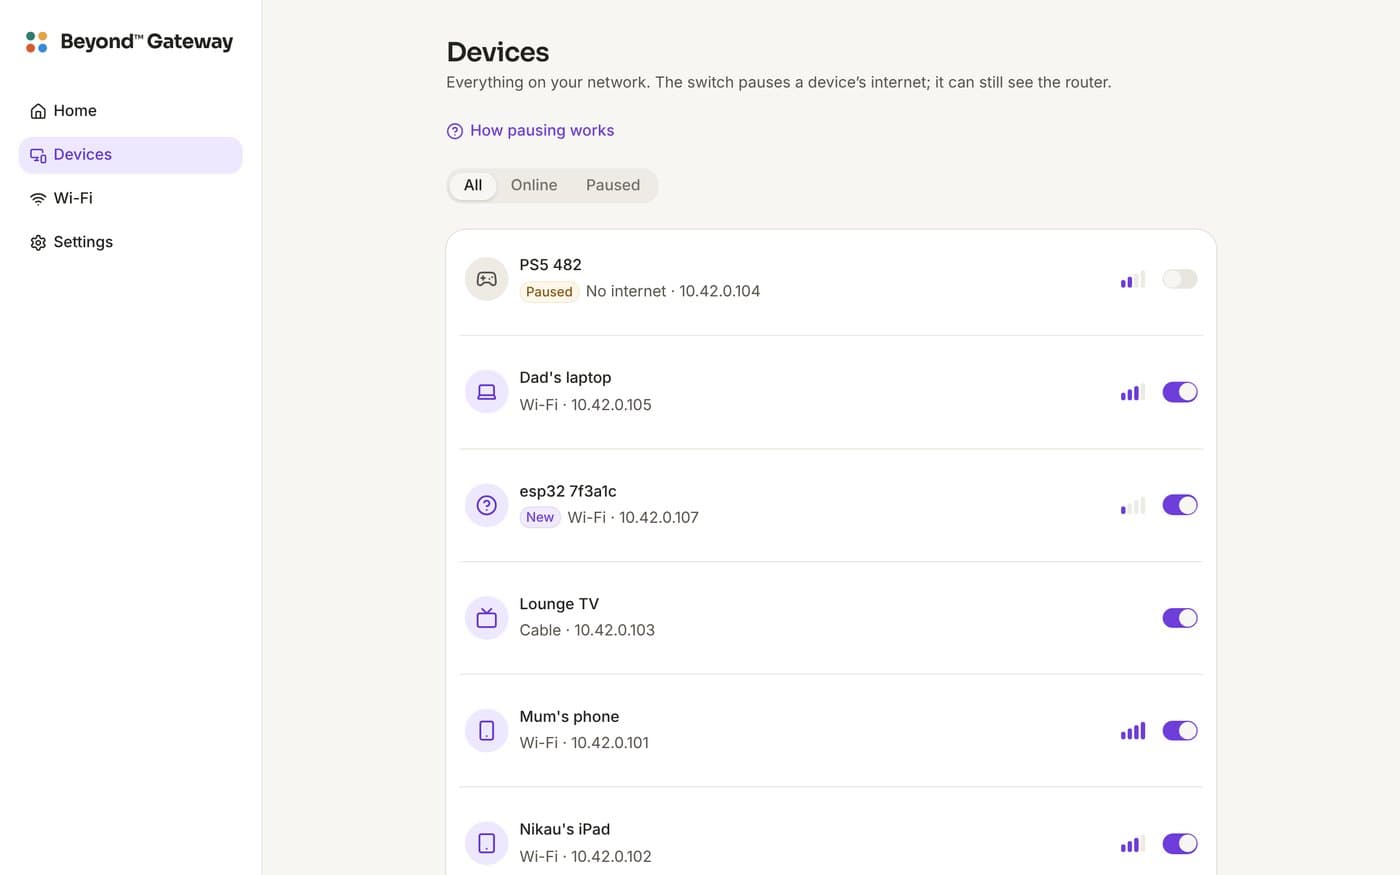Toggle off Mum's phone internet

(x=1180, y=731)
